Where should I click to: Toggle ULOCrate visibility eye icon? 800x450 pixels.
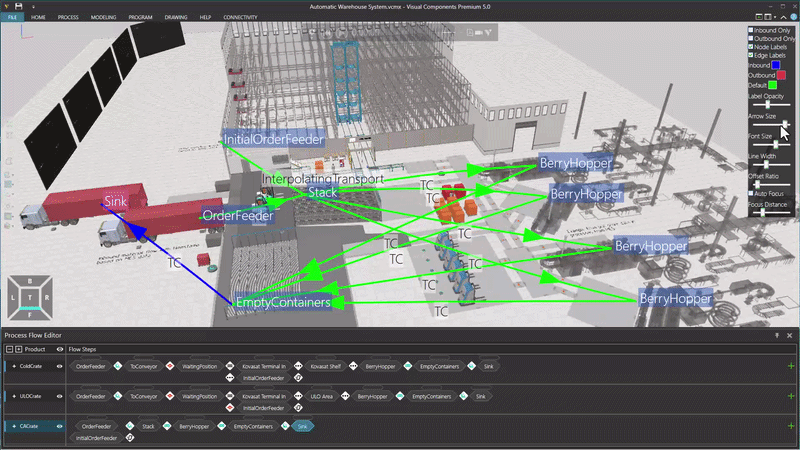pyautogui.click(x=60, y=396)
